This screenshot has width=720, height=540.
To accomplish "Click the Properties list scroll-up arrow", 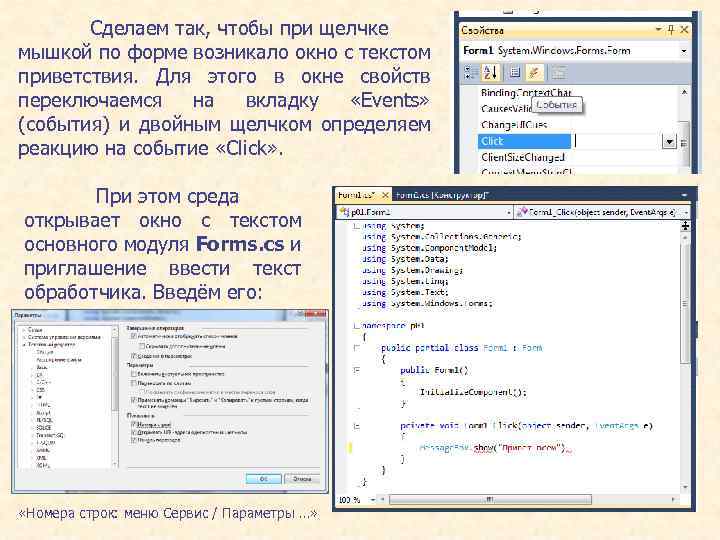I will point(684,92).
